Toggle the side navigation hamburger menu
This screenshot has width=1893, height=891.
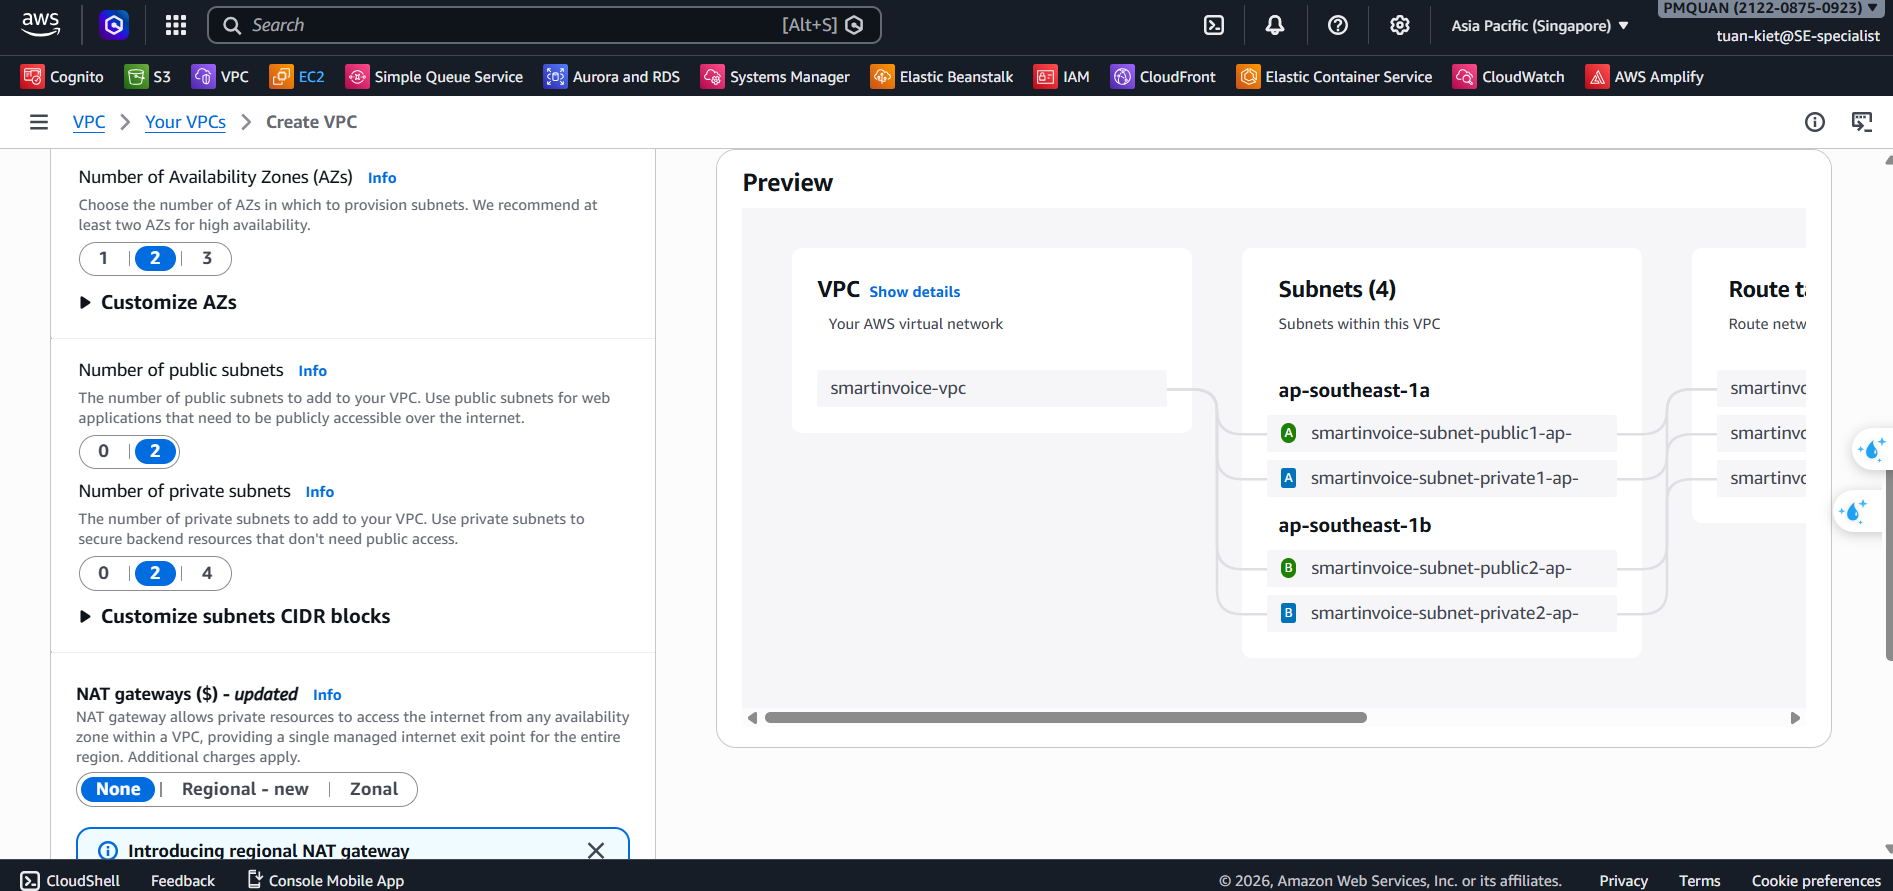[x=39, y=122]
